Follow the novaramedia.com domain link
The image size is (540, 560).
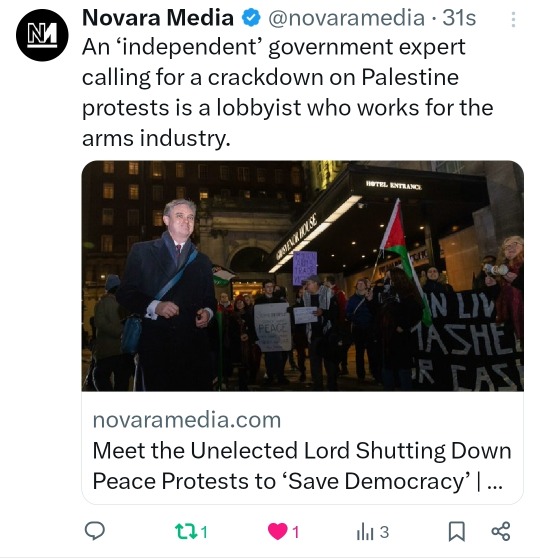pos(187,420)
